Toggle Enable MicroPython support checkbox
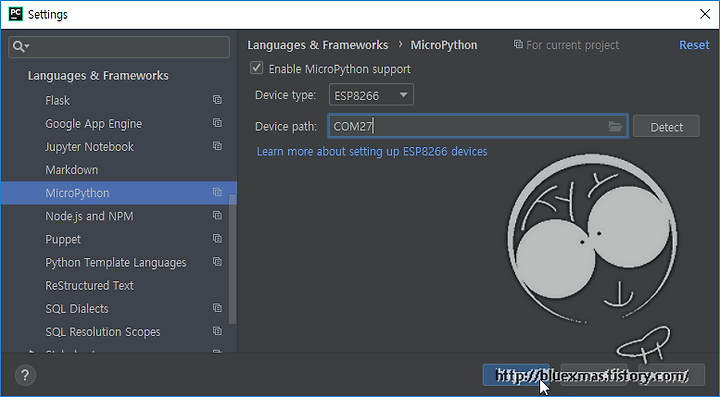 [x=256, y=68]
